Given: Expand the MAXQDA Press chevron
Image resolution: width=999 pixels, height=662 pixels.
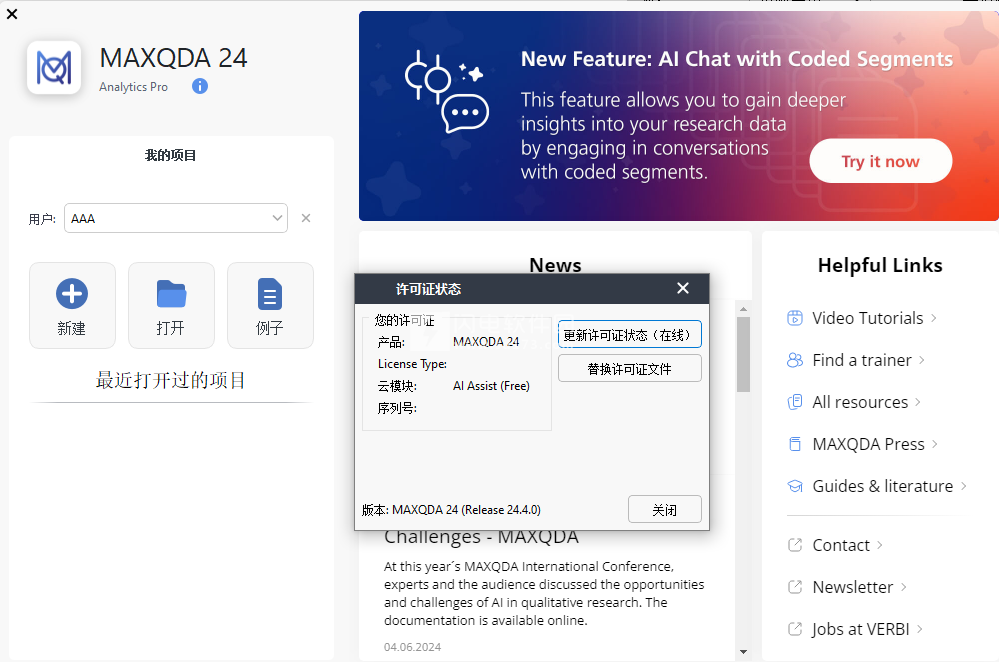Looking at the screenshot, I should (935, 444).
